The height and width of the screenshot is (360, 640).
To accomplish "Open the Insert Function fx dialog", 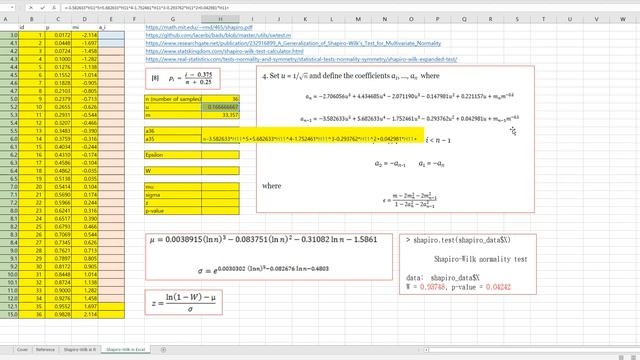I will (54, 8).
